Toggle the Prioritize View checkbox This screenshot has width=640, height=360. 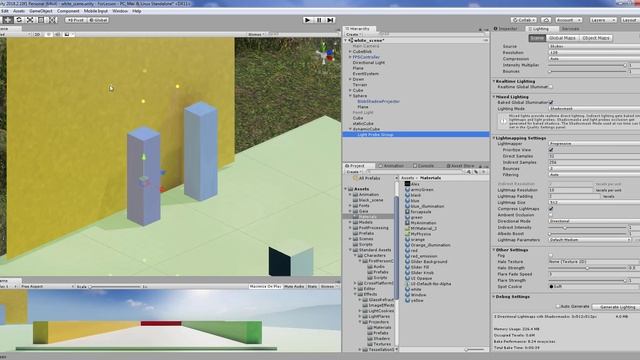pyautogui.click(x=551, y=150)
